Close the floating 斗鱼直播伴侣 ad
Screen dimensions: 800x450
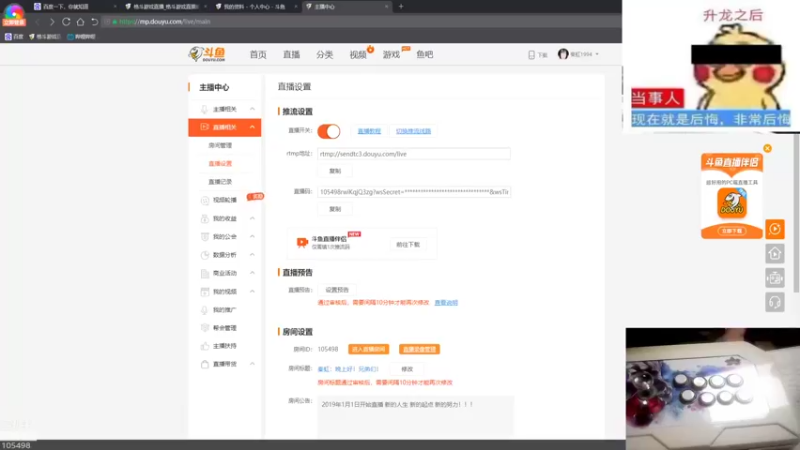(767, 148)
